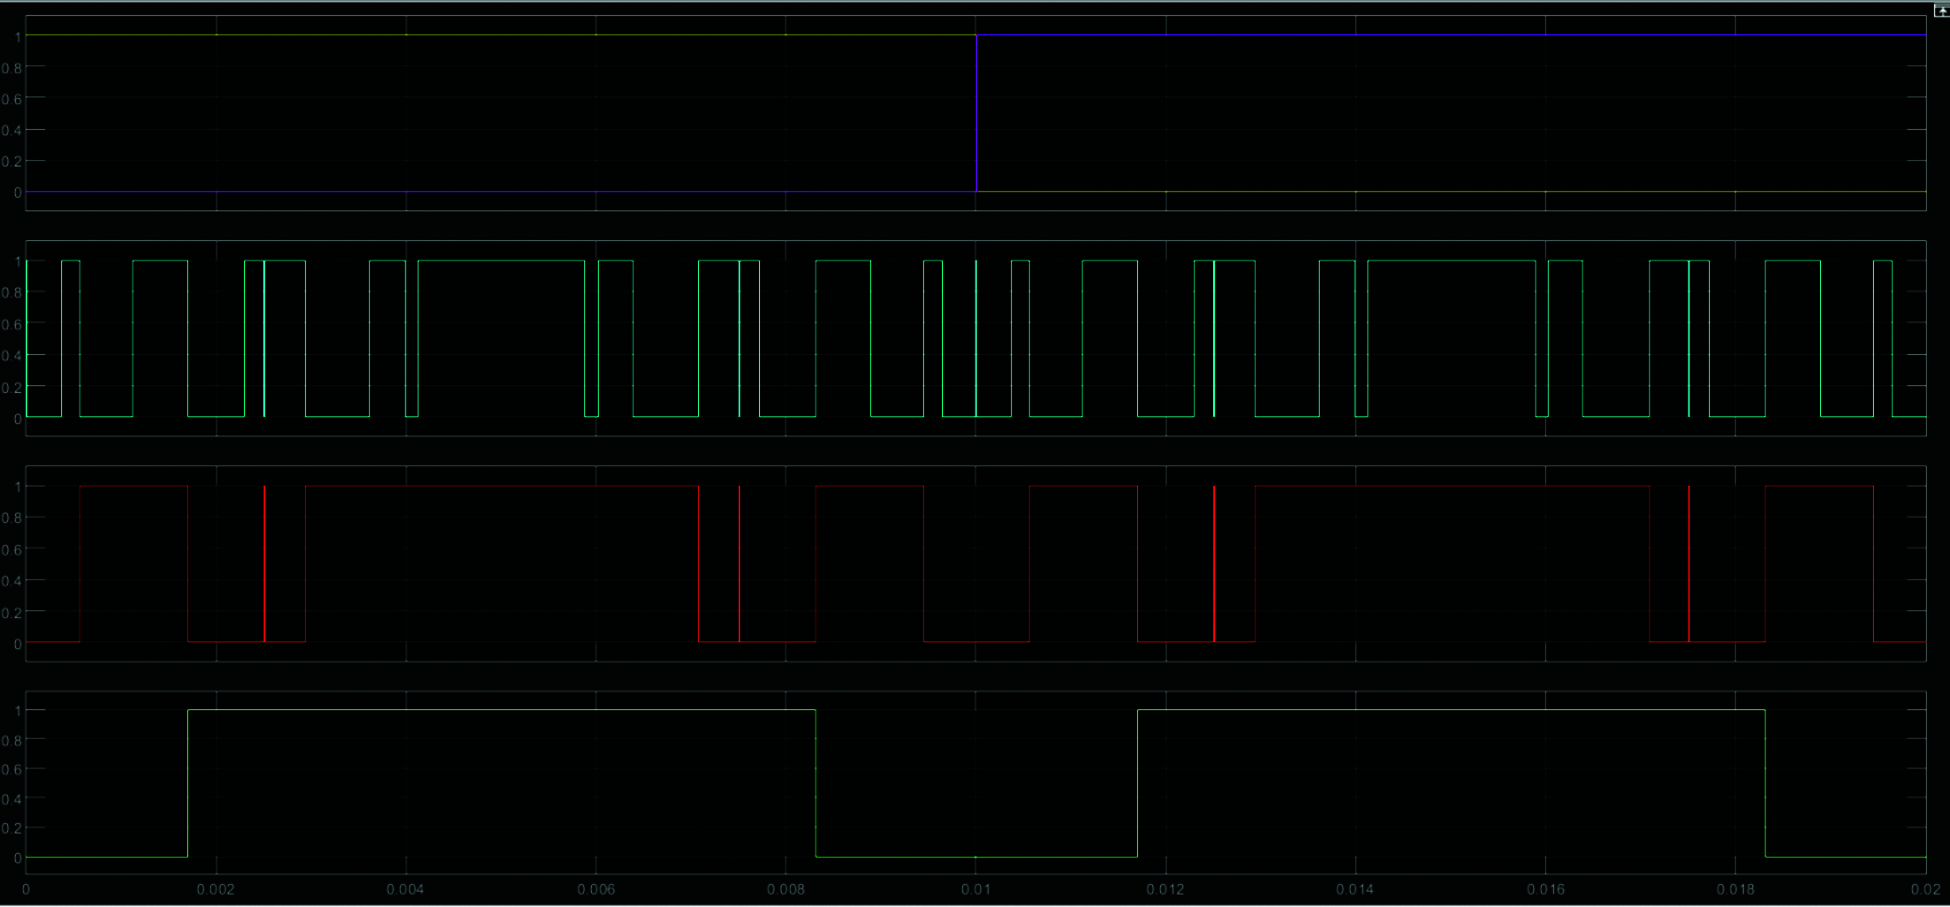Click the 0.4 y-axis label of bottom plot

pyautogui.click(x=12, y=799)
